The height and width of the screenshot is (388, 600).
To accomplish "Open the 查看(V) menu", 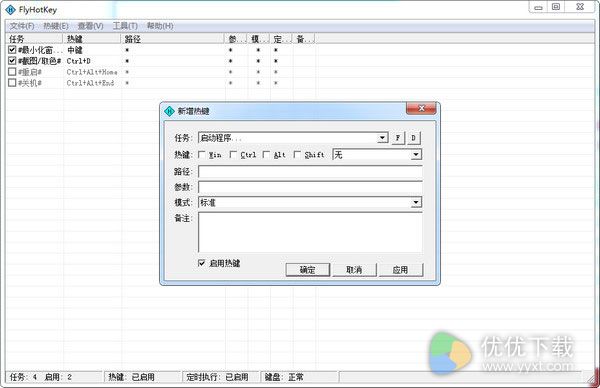I will (90, 26).
